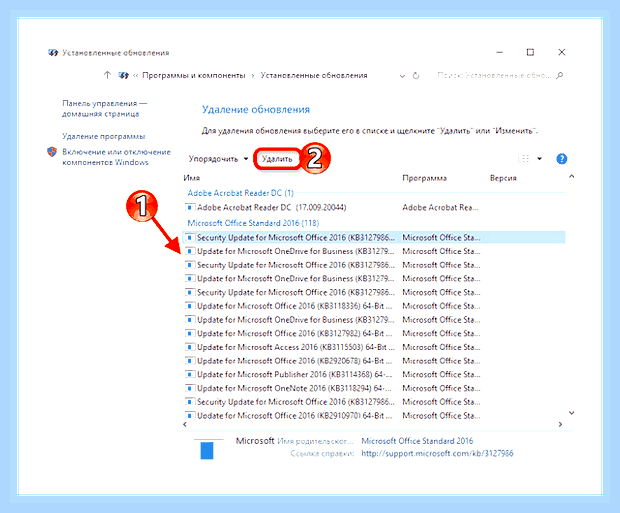Image resolution: width=620 pixels, height=513 pixels.
Task: Click the Удалить button
Action: click(x=277, y=159)
